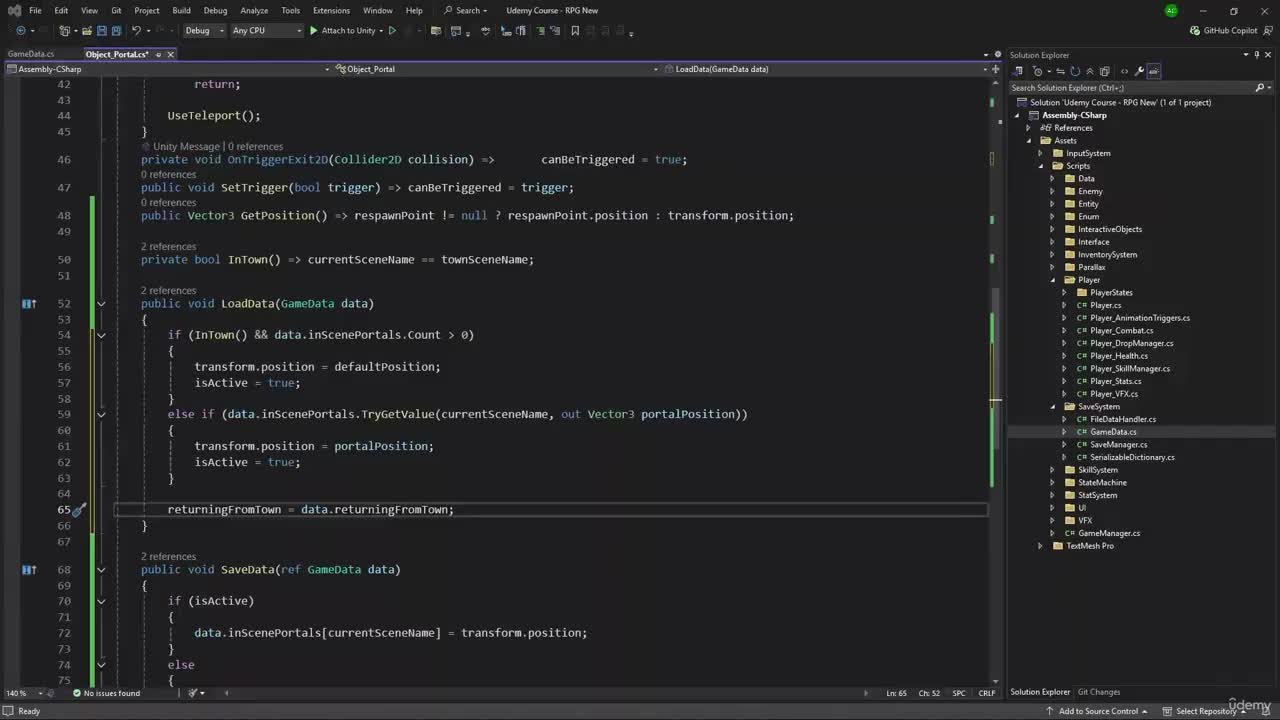Viewport: 1280px width, 720px height.
Task: Click Select Repository in status bar
Action: click(1205, 711)
